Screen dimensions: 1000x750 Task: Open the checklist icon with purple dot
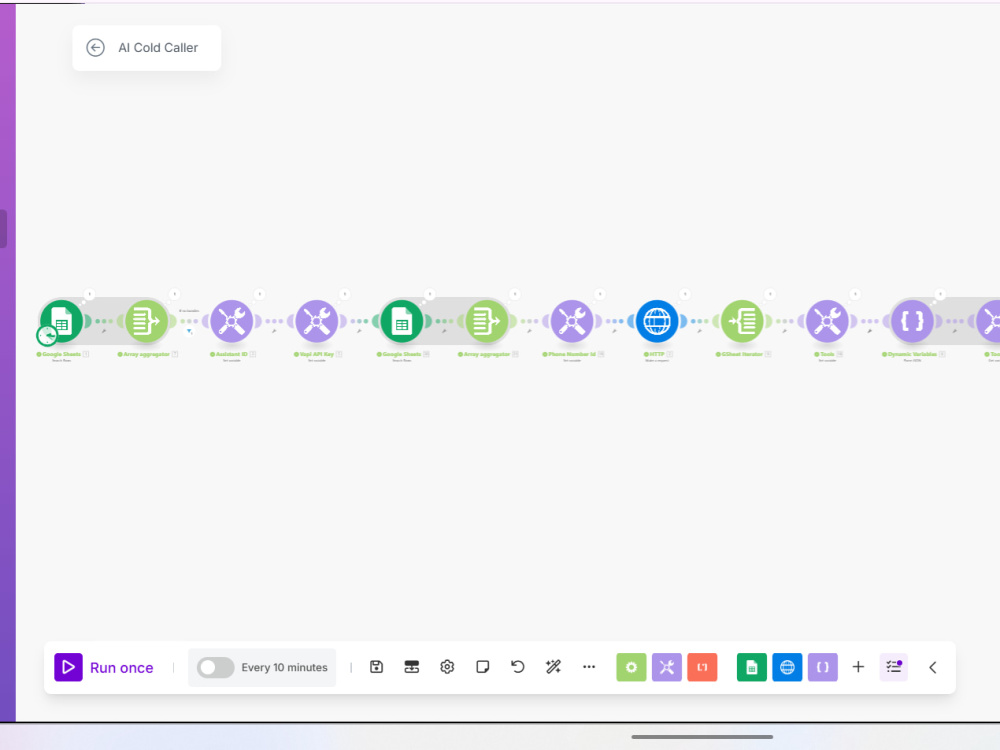(893, 667)
